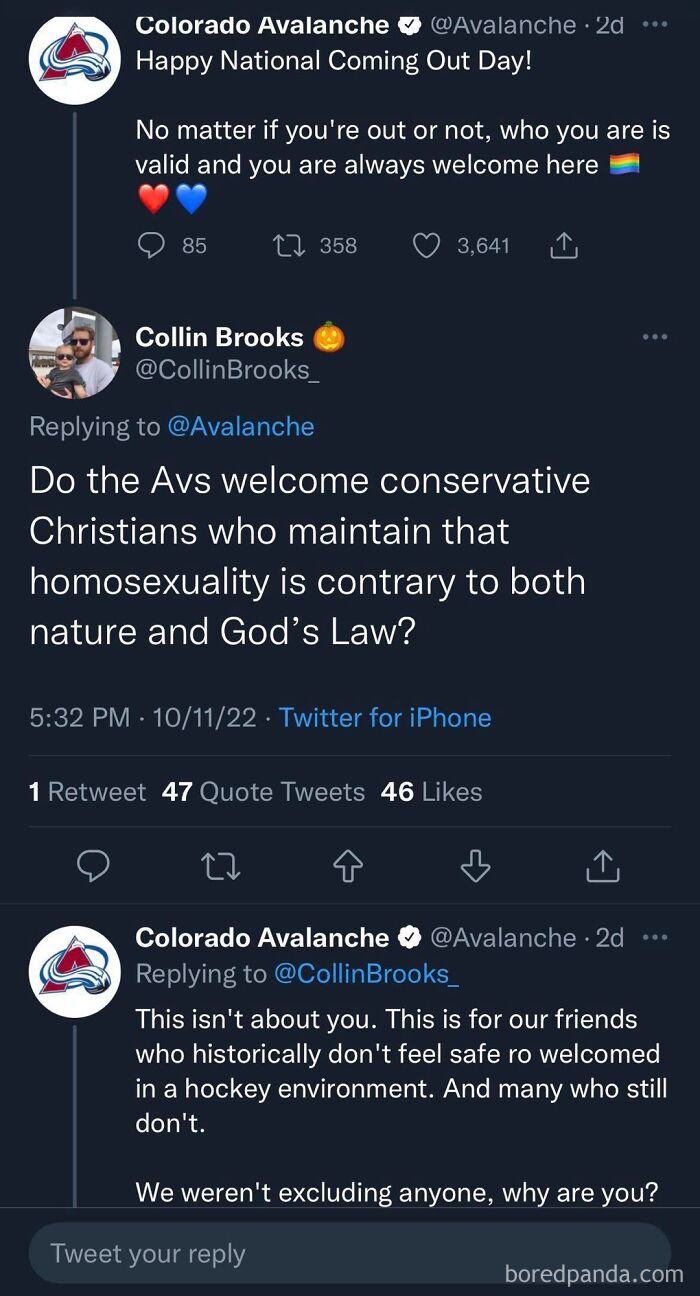Open the @CollinBrooks_ mention link

tap(365, 974)
